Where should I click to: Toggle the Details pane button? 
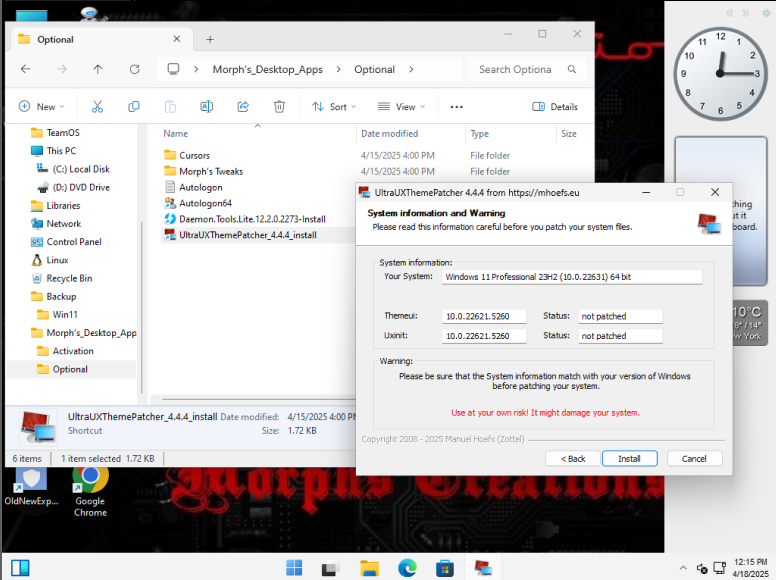[555, 106]
